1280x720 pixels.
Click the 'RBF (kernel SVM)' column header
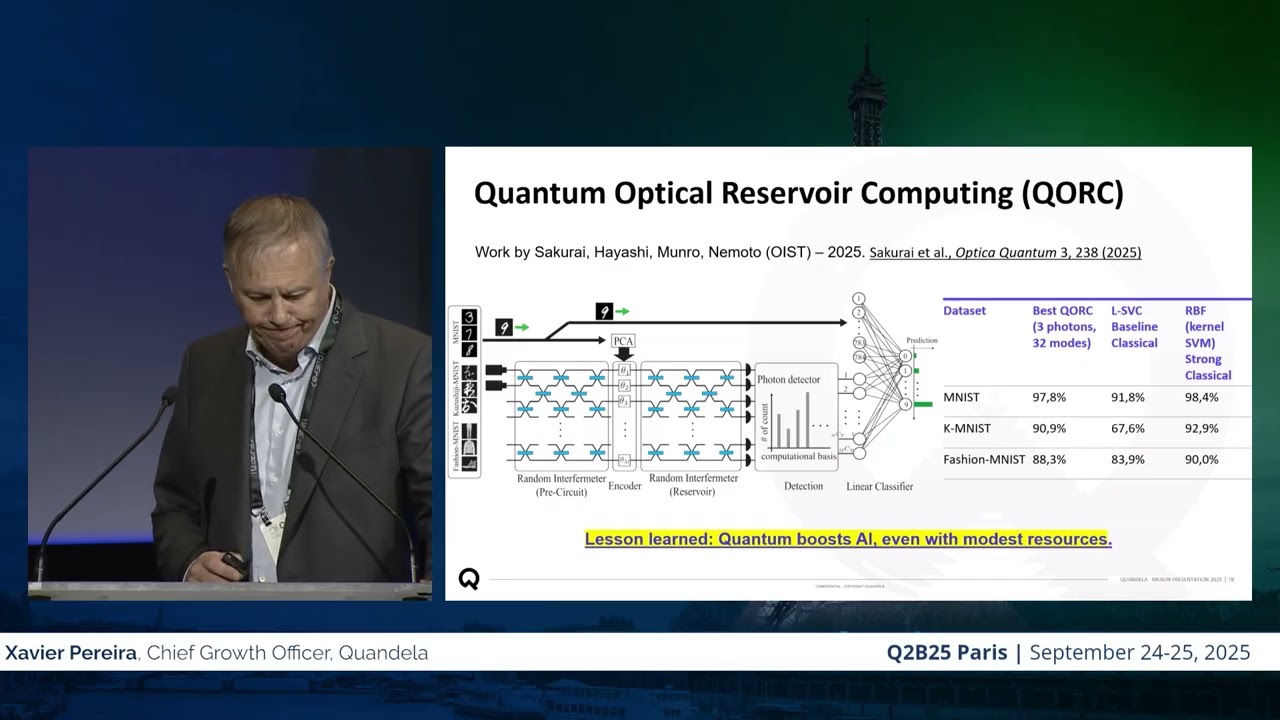point(1208,343)
